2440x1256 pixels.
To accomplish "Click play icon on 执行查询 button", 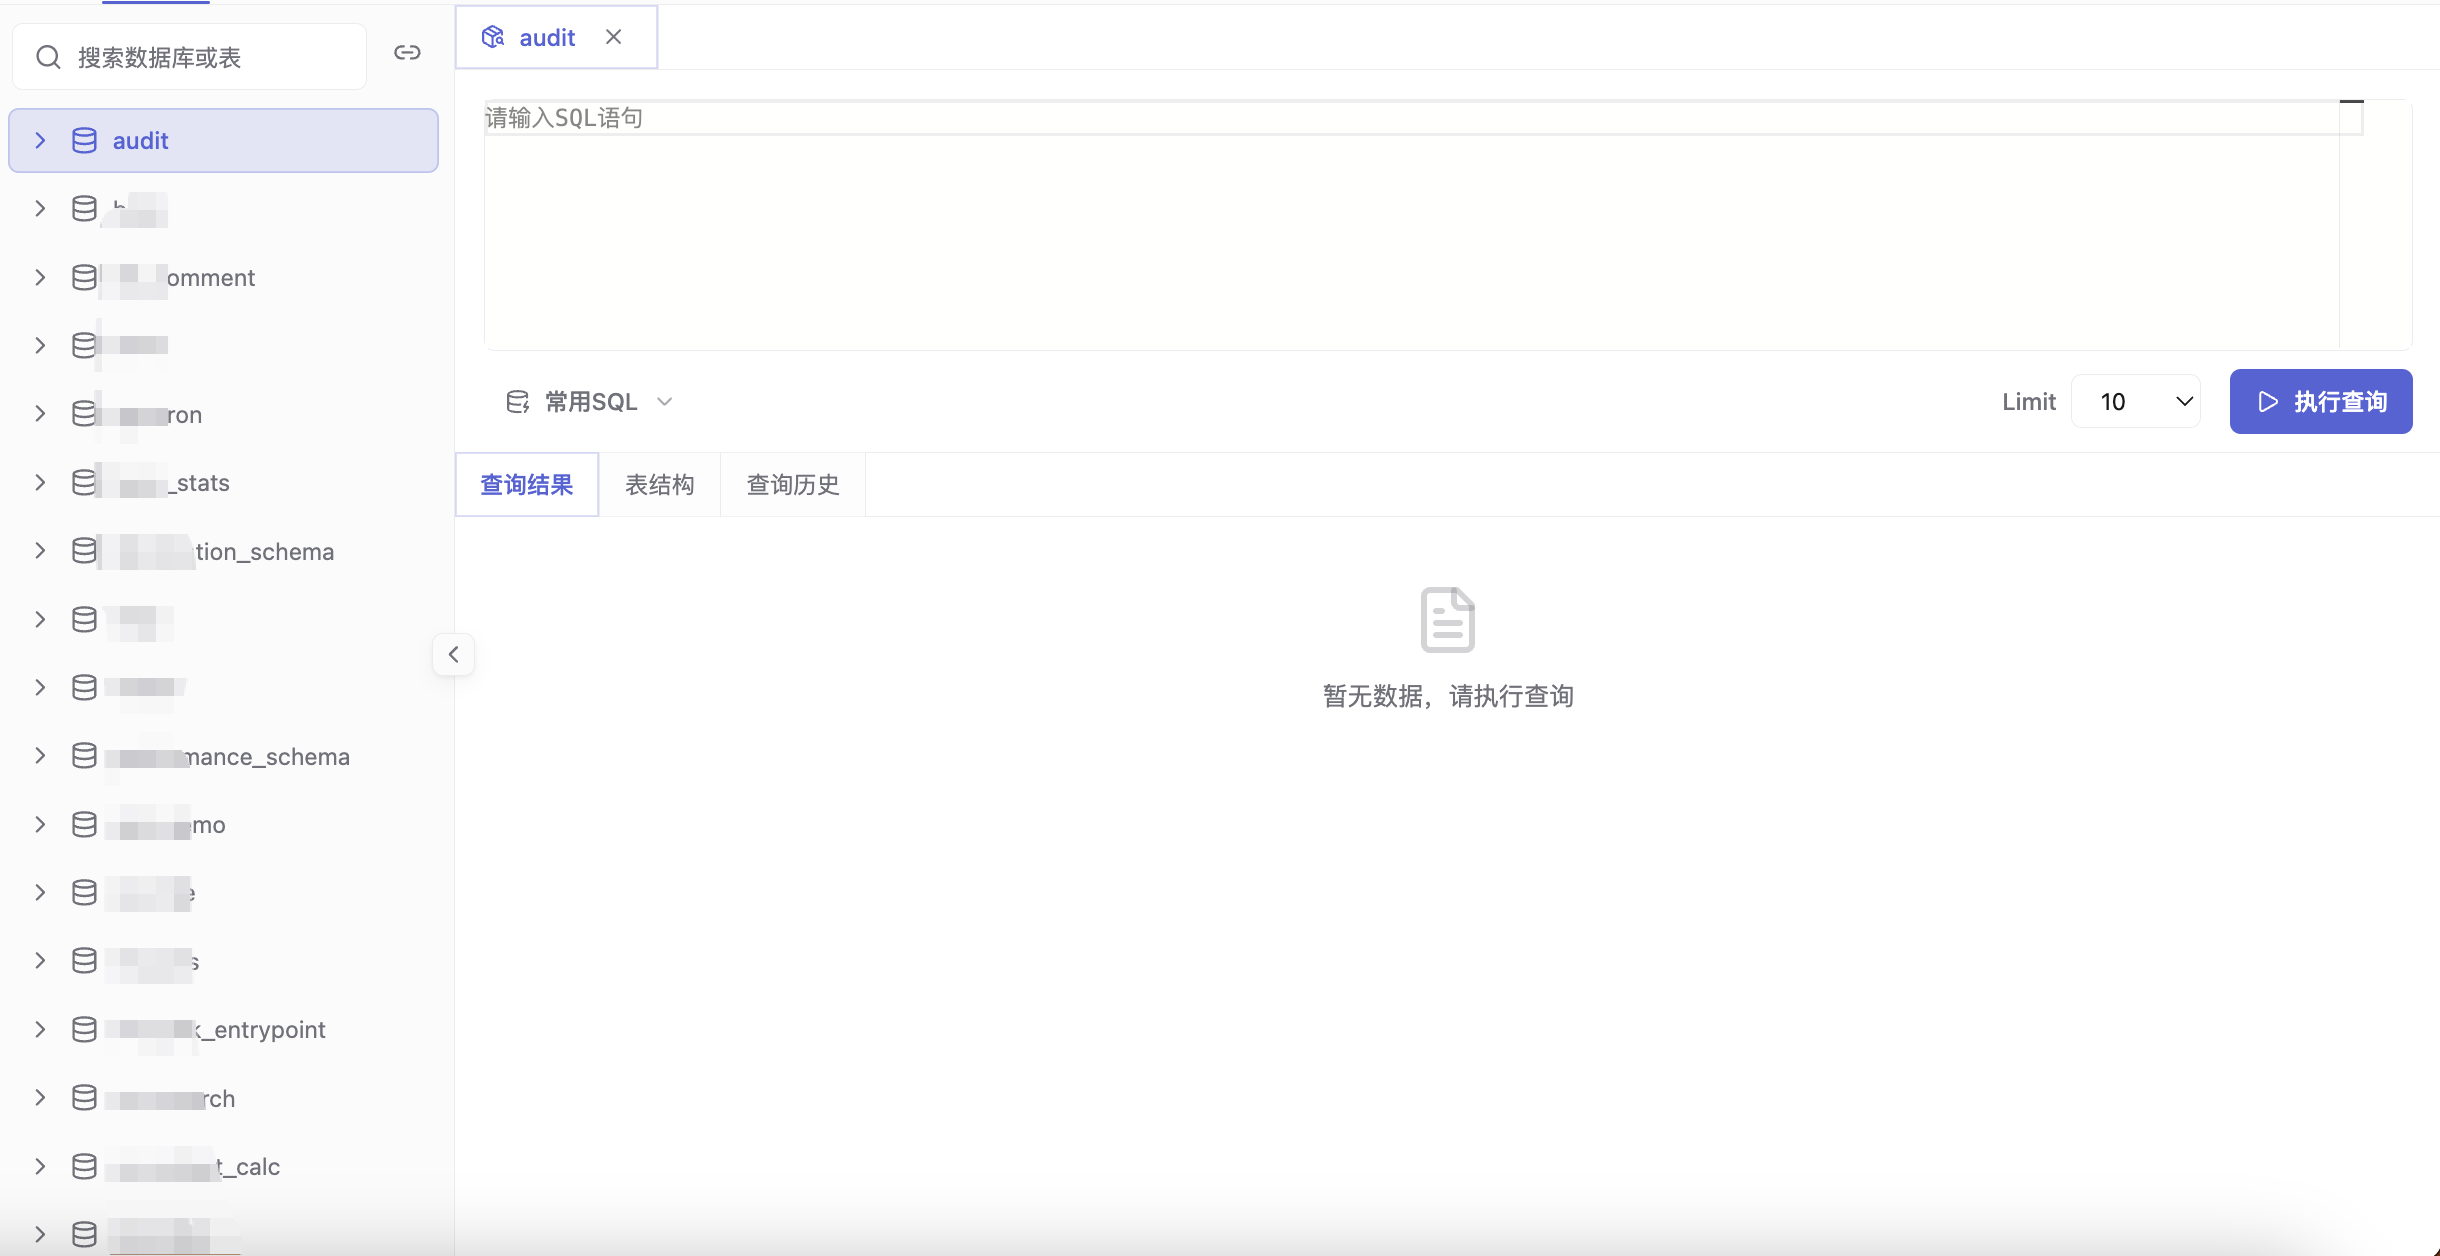I will pos(2268,402).
